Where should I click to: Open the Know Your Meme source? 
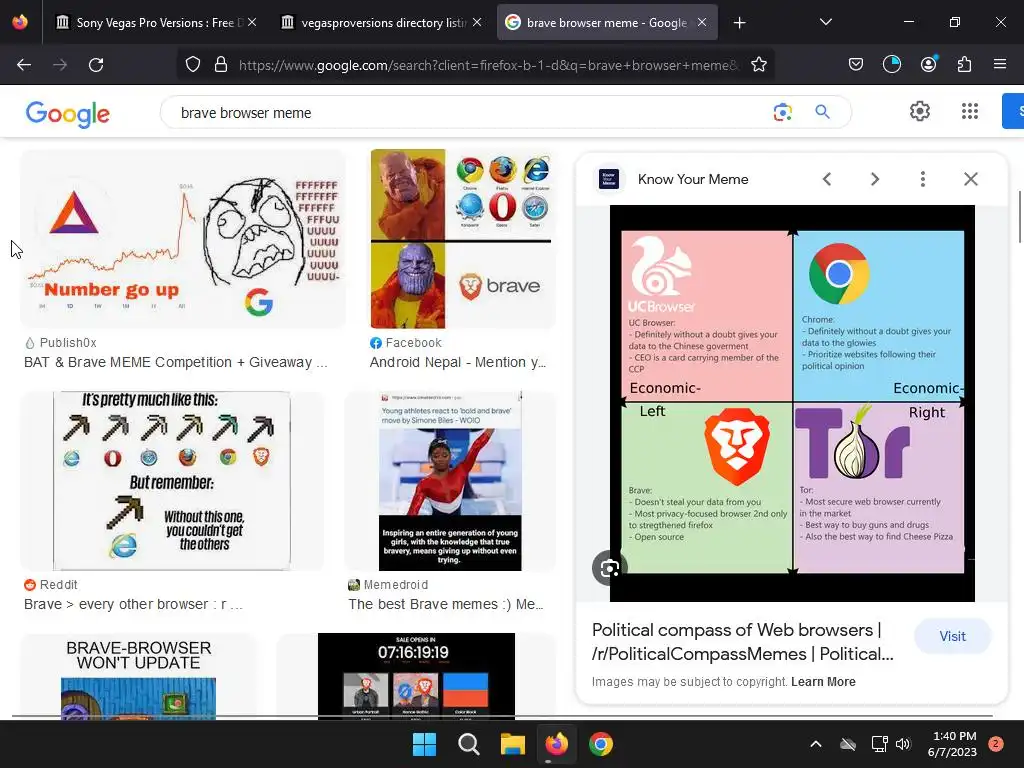(x=693, y=179)
